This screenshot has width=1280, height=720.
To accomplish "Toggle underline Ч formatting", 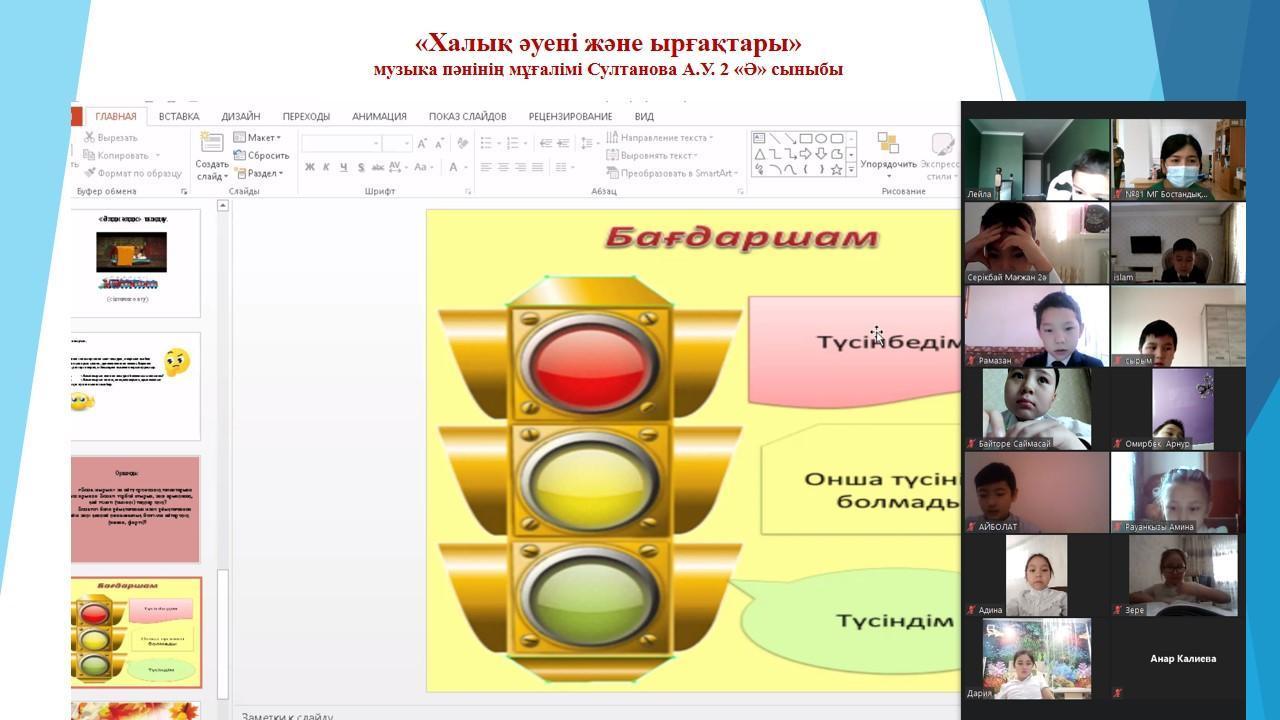I will [x=343, y=167].
